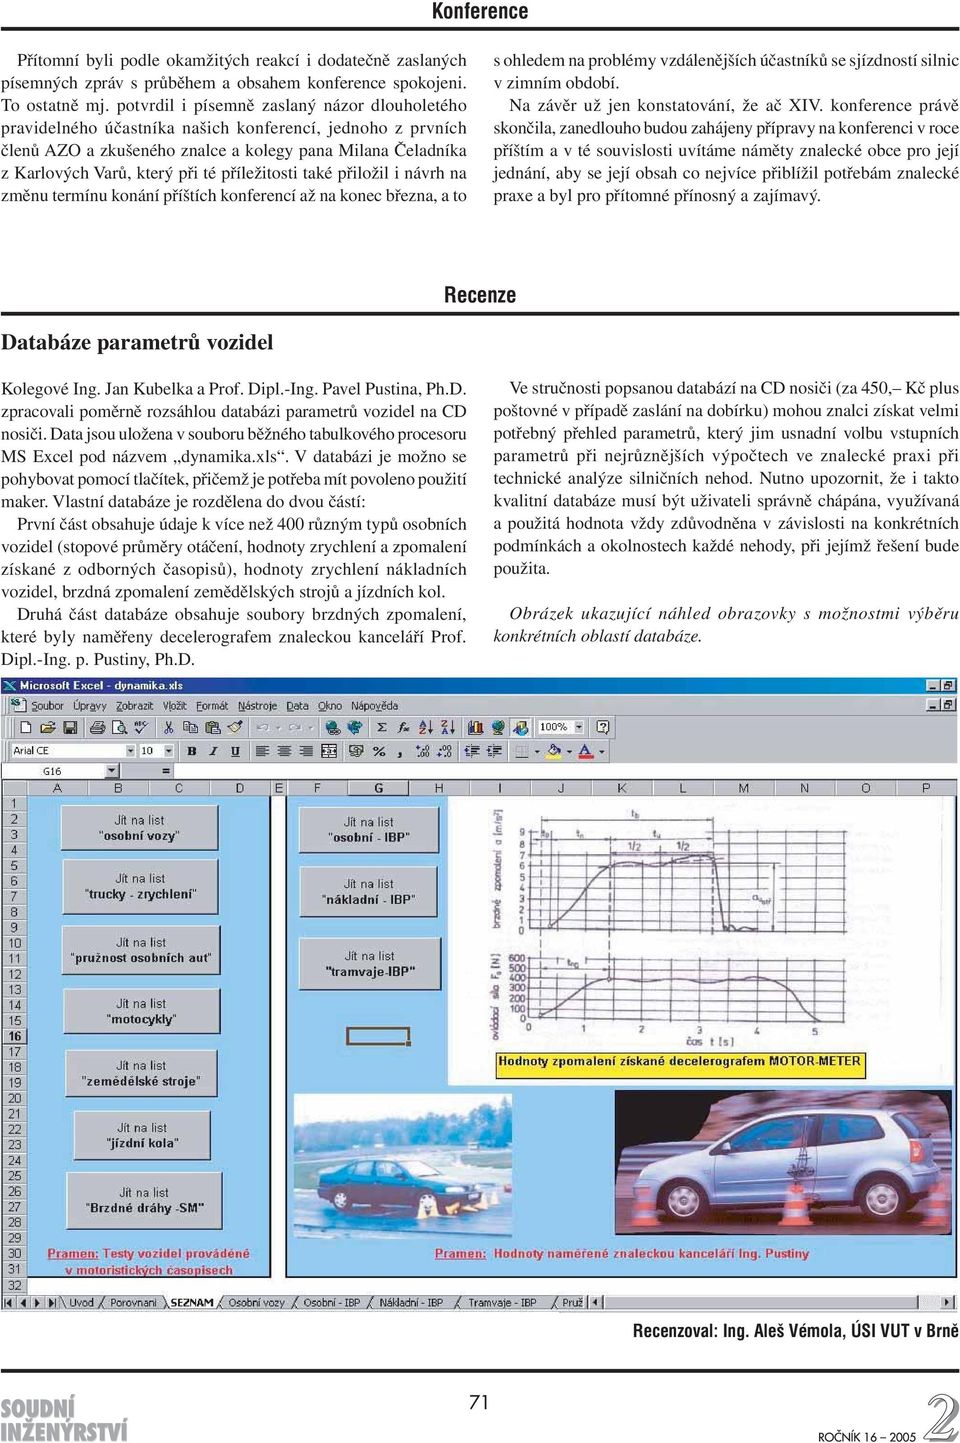Open the Soubor menu

(48, 705)
